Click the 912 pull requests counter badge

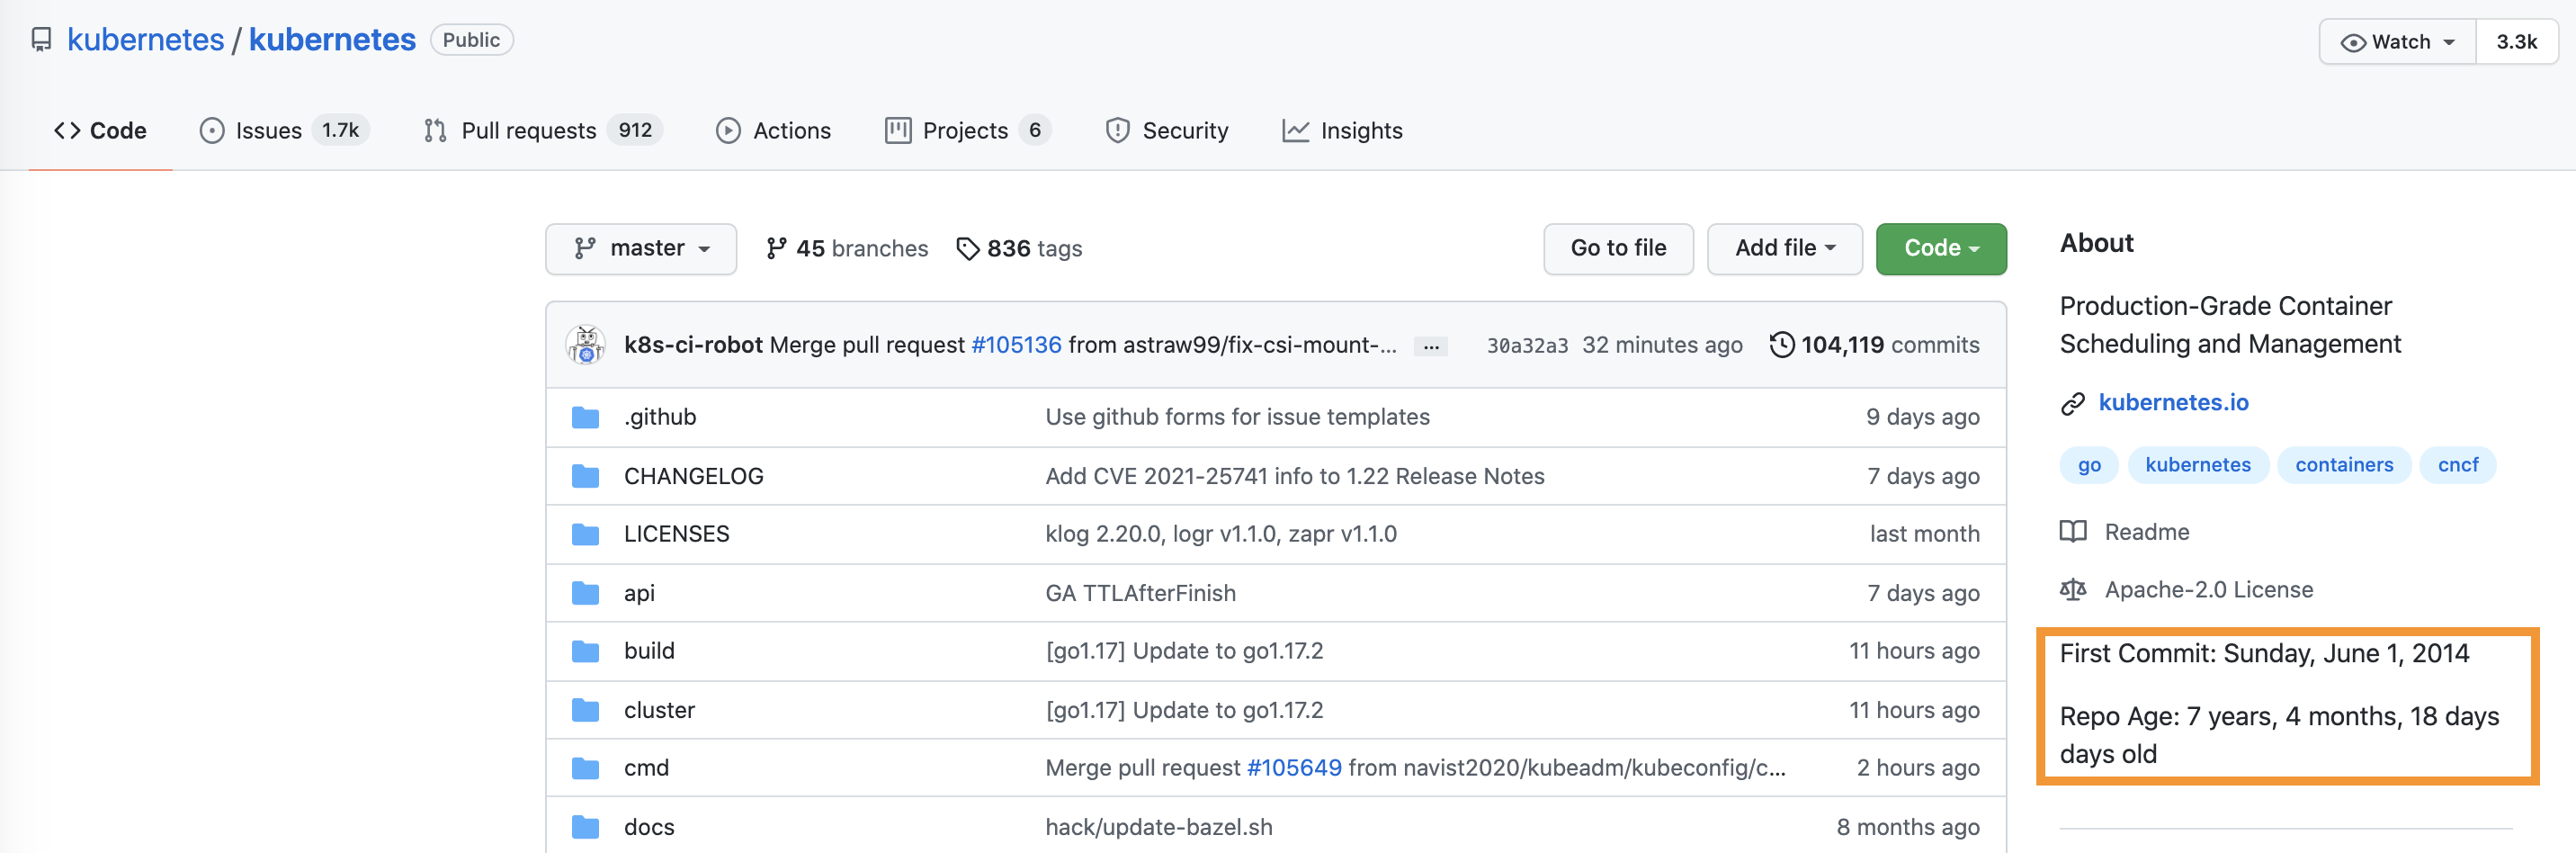[x=635, y=131]
